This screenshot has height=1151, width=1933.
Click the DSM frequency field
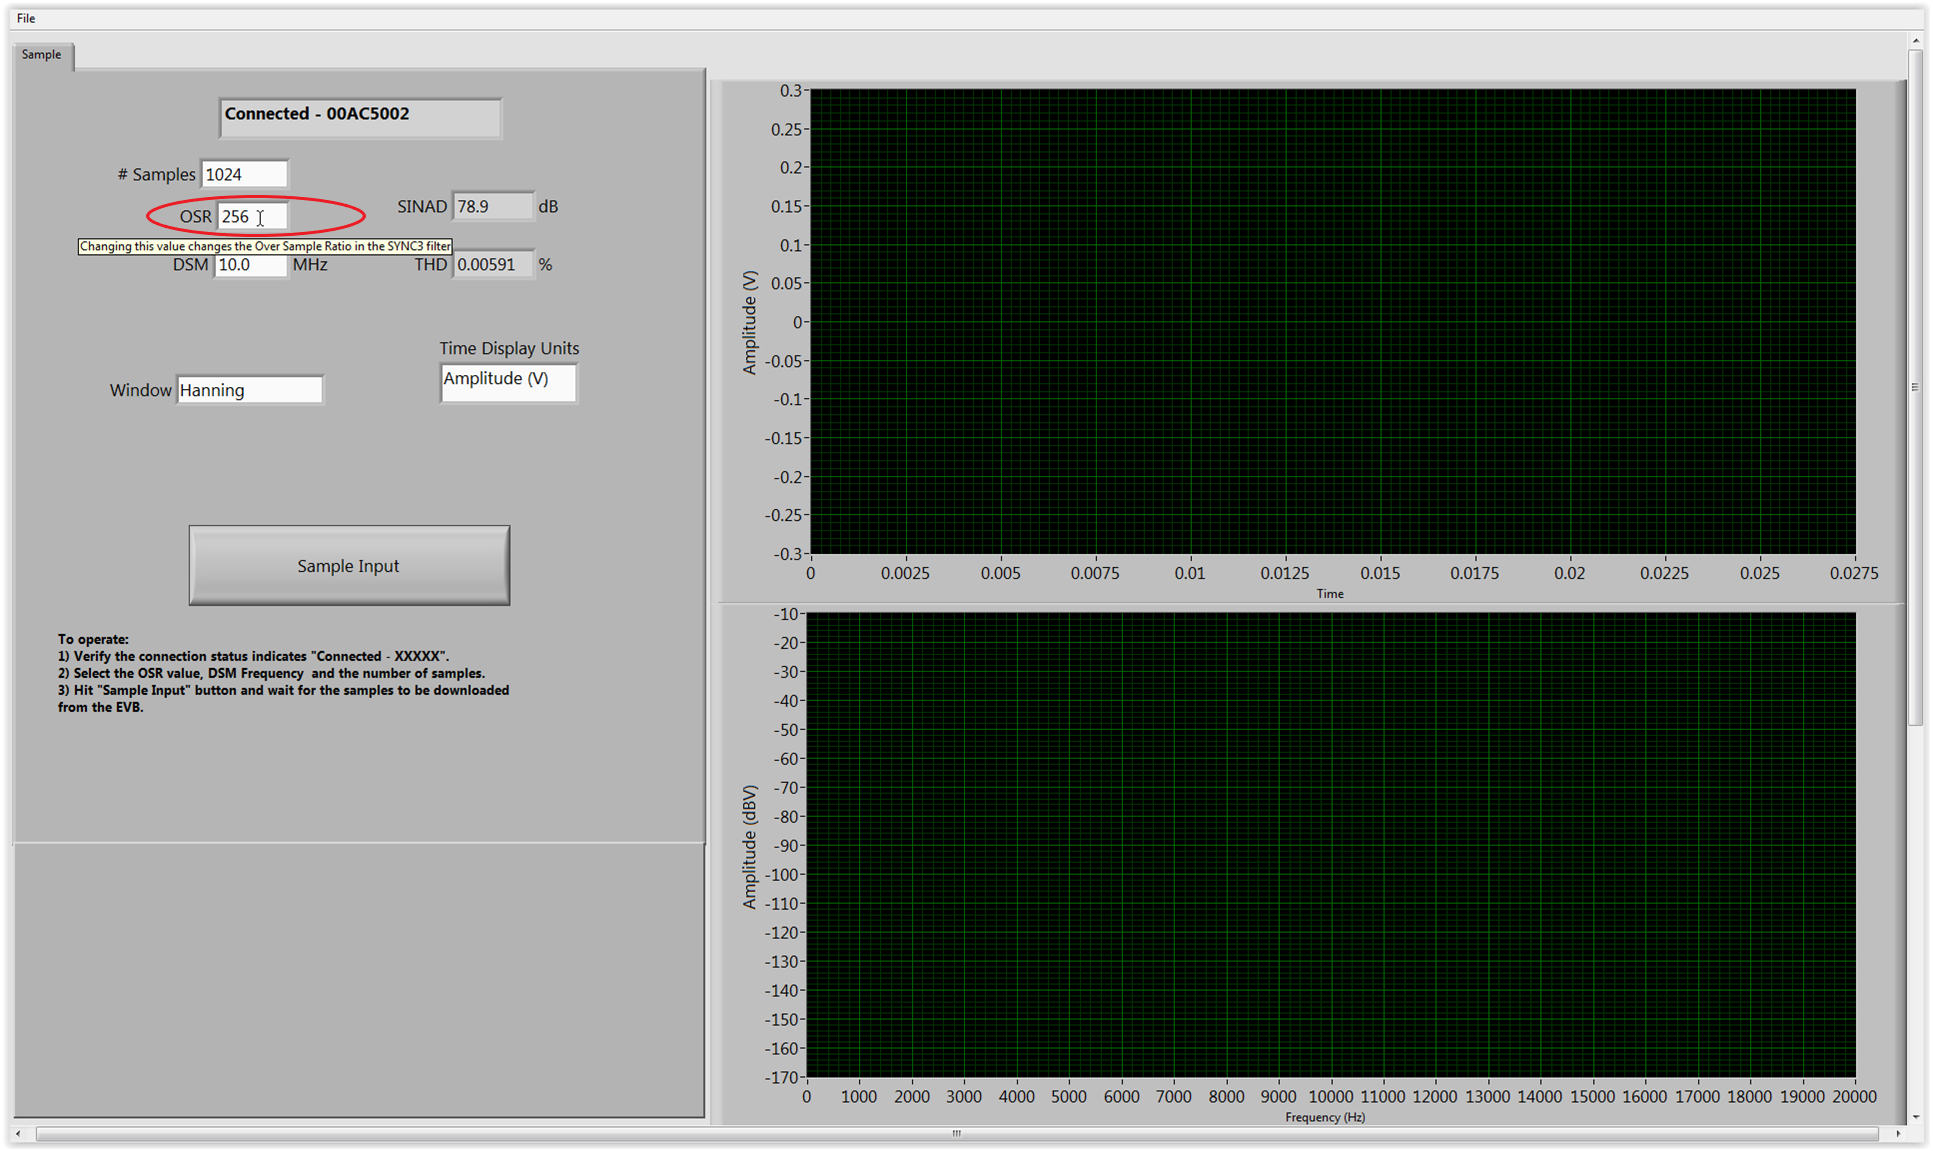tap(250, 265)
